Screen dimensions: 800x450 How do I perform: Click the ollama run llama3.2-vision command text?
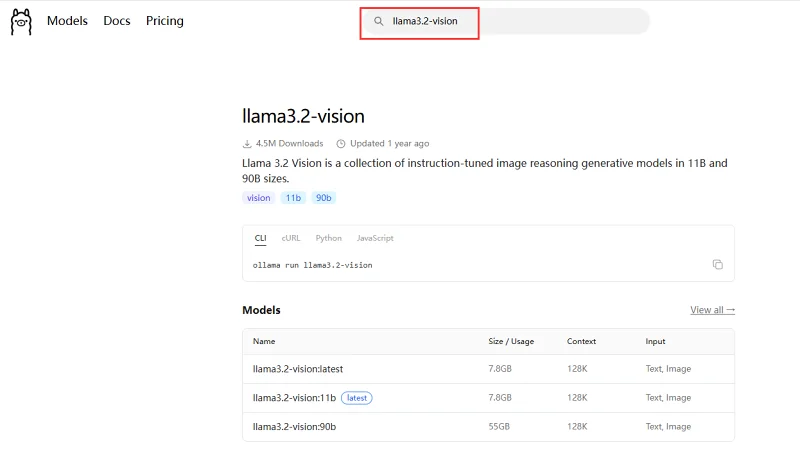pos(312,265)
